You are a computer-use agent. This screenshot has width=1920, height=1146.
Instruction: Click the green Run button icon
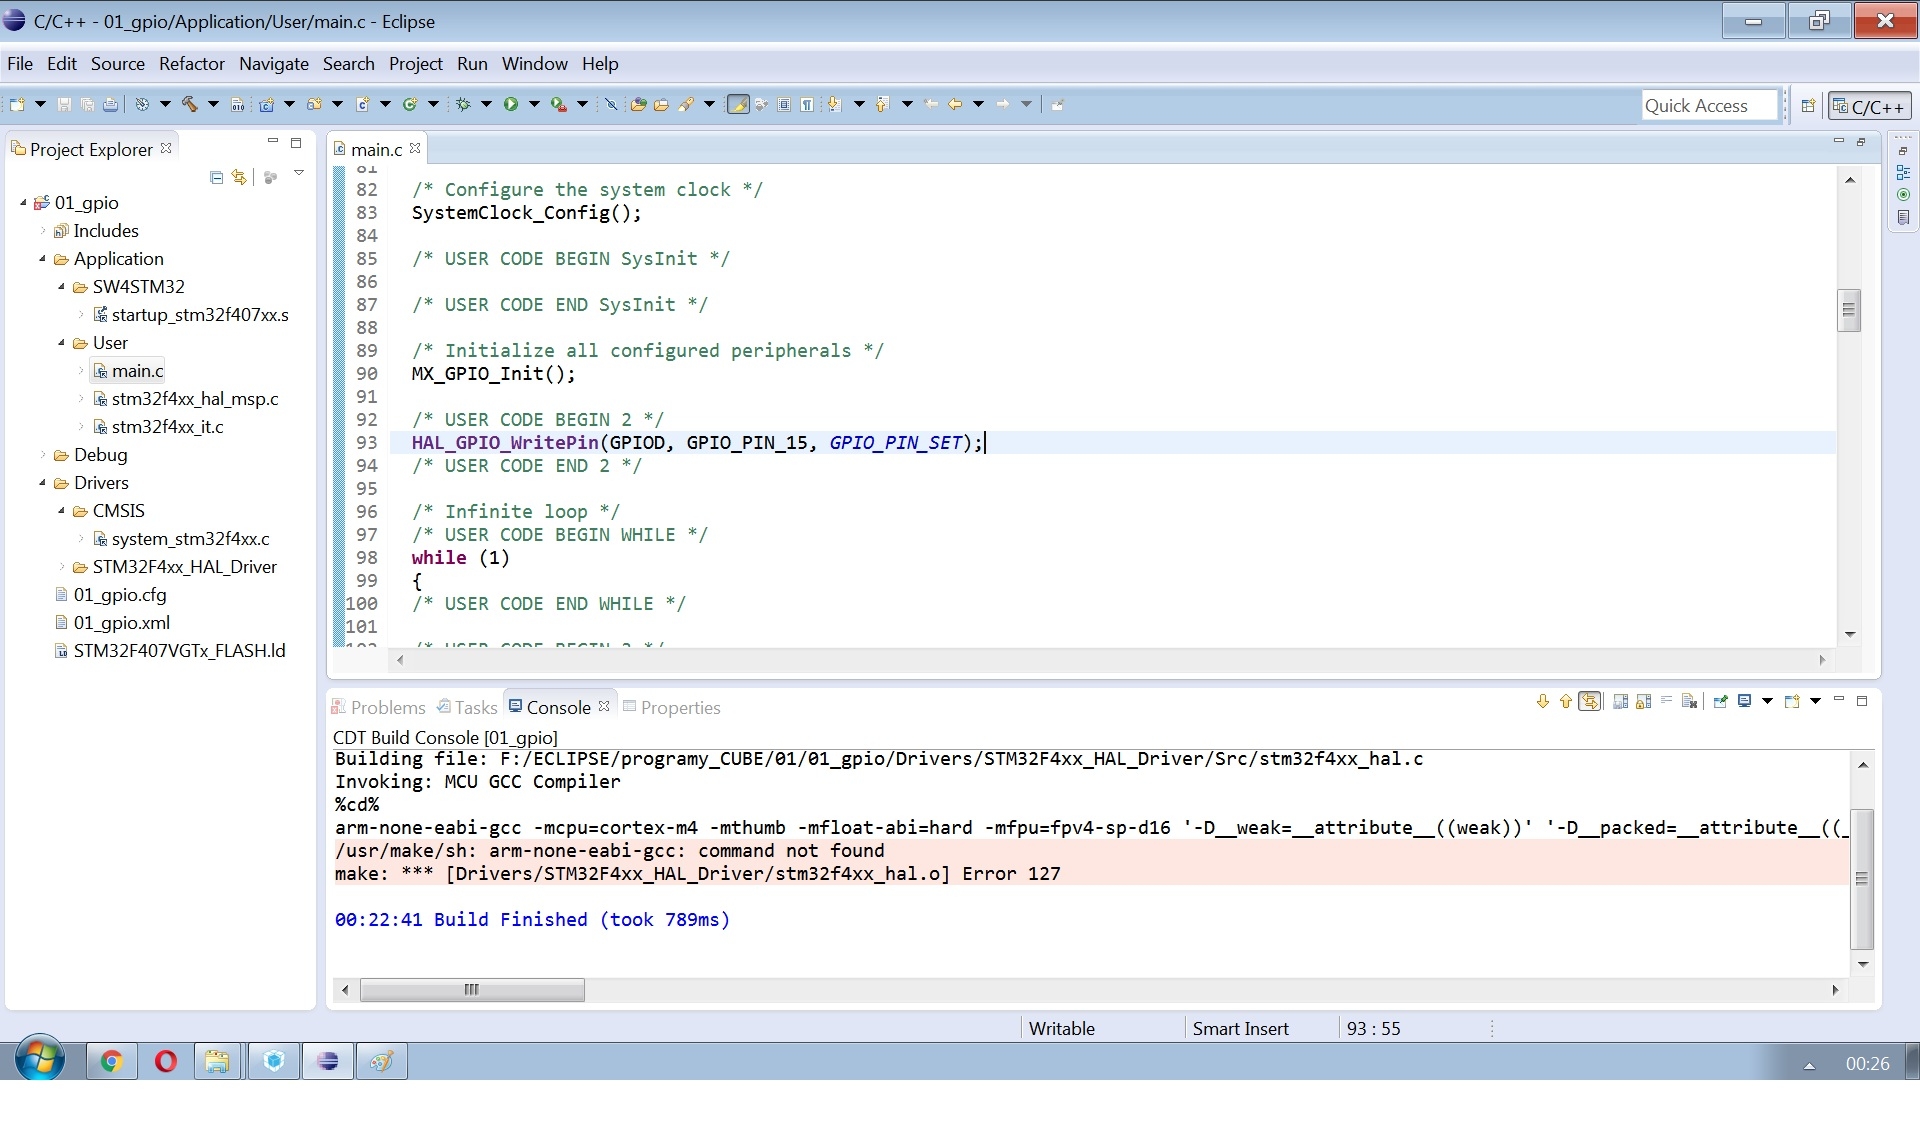(x=510, y=104)
